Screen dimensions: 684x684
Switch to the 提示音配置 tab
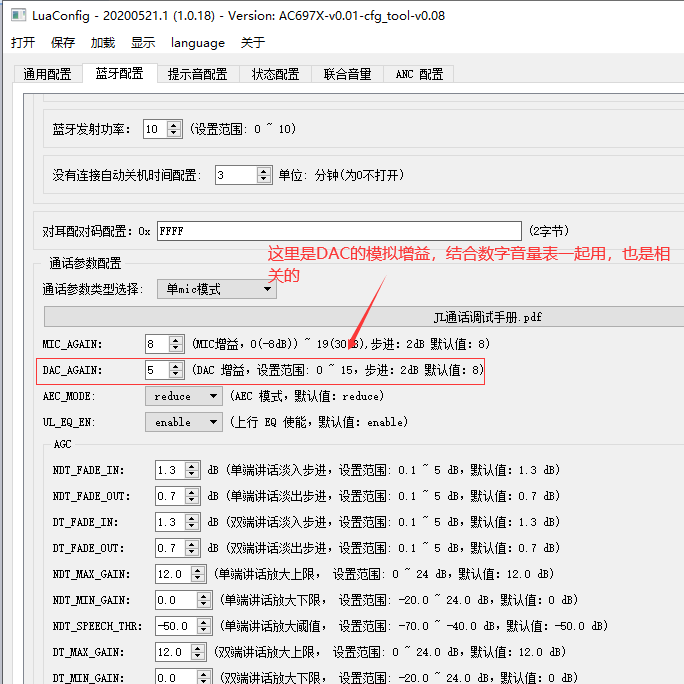[x=198, y=74]
